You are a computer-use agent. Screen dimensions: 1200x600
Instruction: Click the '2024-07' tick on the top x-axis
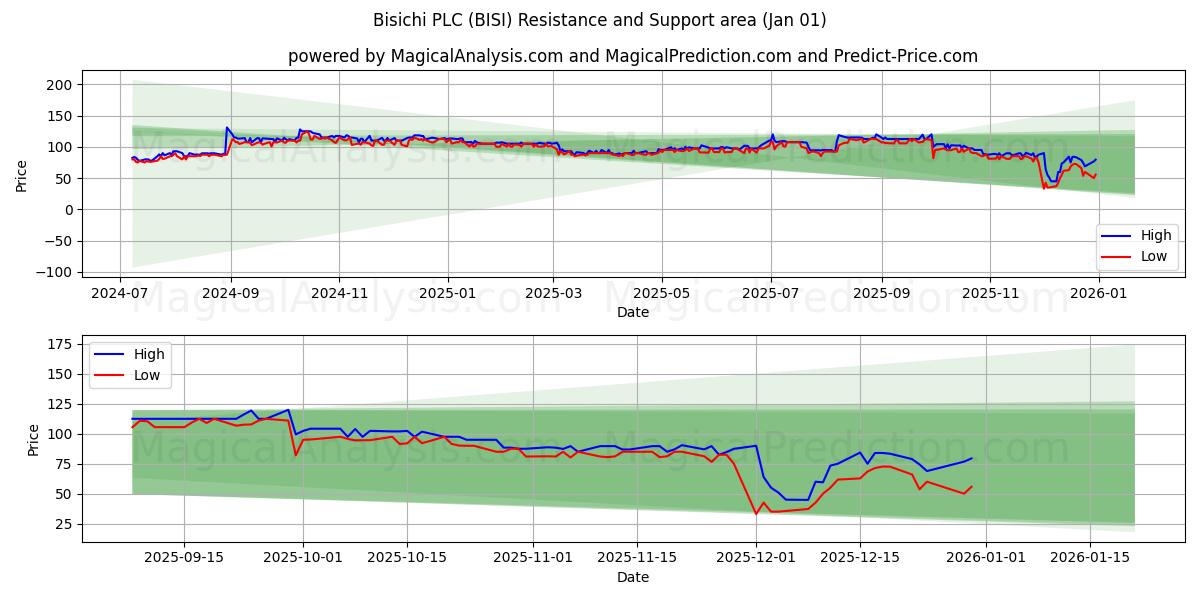(x=121, y=293)
